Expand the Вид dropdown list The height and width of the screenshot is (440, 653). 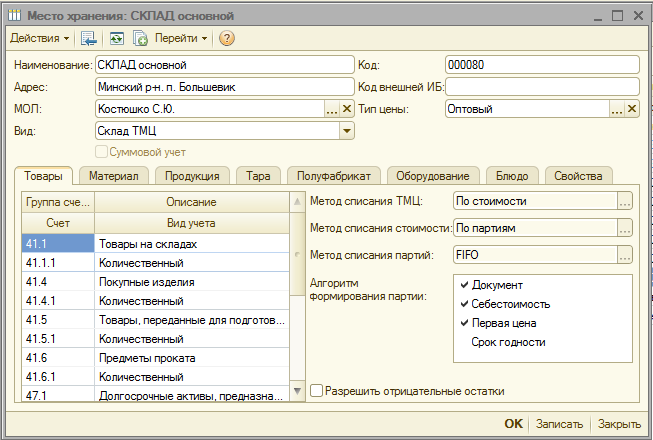346,131
